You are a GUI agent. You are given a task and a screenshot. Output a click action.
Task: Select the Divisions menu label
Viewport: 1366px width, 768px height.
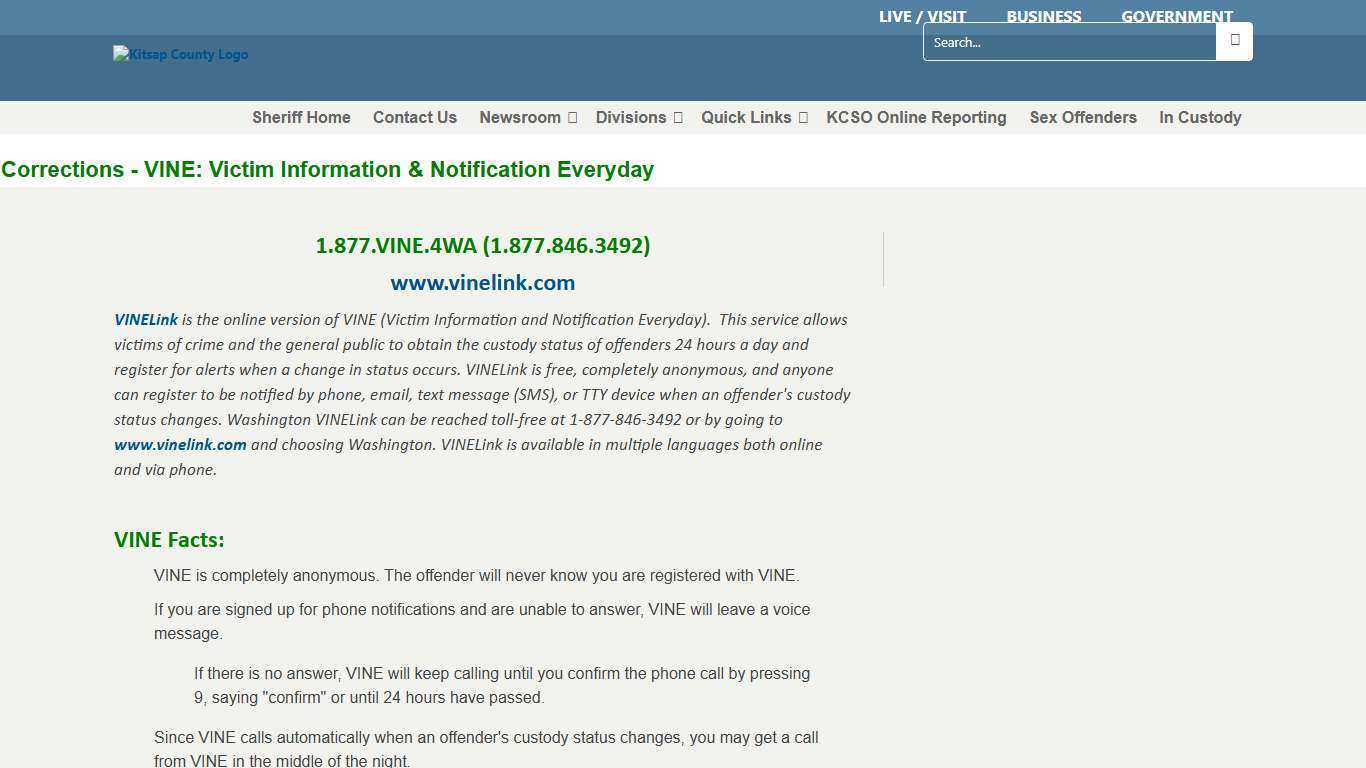pyautogui.click(x=630, y=118)
